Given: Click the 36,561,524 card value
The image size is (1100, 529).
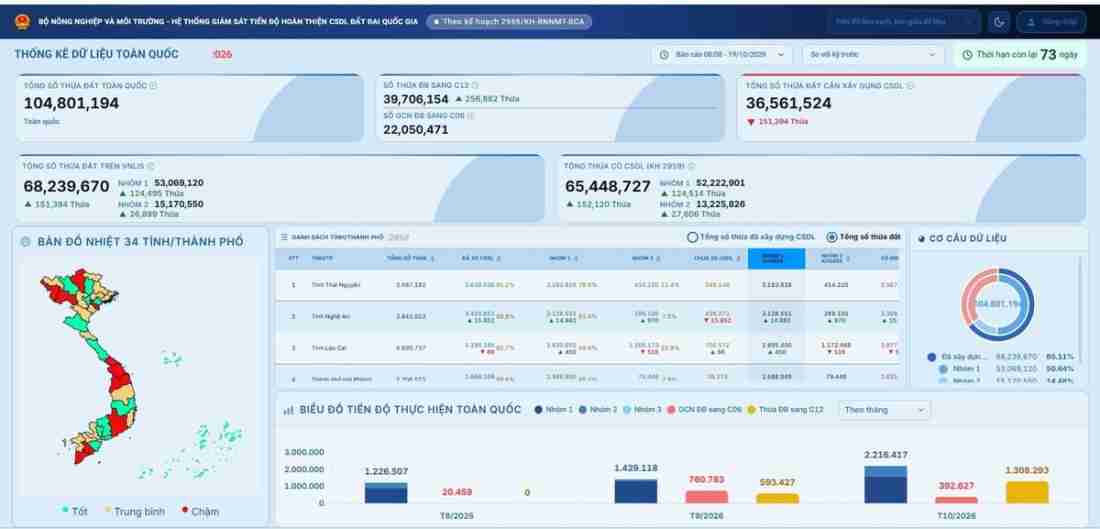Looking at the screenshot, I should (x=789, y=103).
